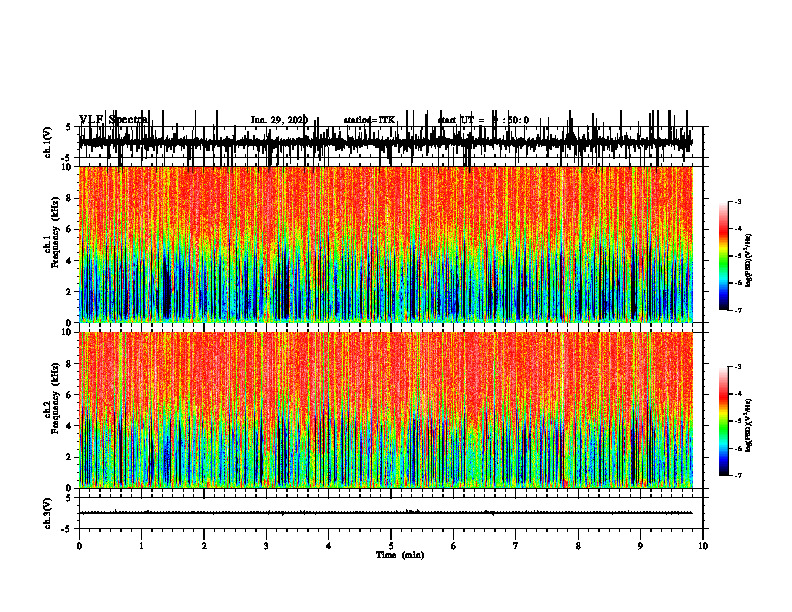Click the time axis tick label '3'

pos(266,546)
